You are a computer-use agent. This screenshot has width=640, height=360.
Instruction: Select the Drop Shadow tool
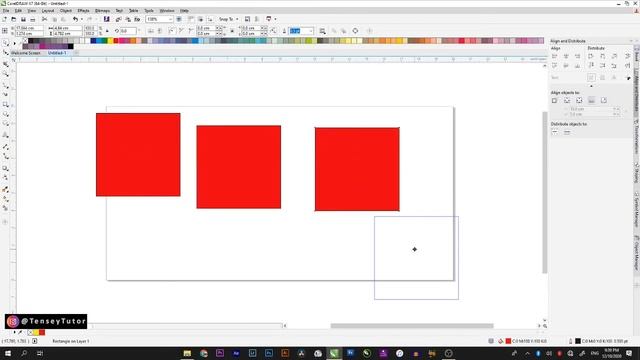(x=6, y=168)
